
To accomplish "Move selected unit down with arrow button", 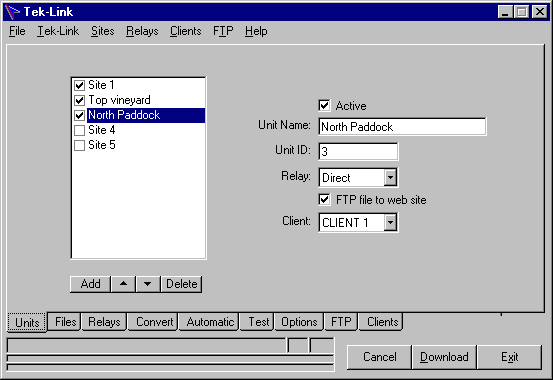I will pyautogui.click(x=148, y=284).
